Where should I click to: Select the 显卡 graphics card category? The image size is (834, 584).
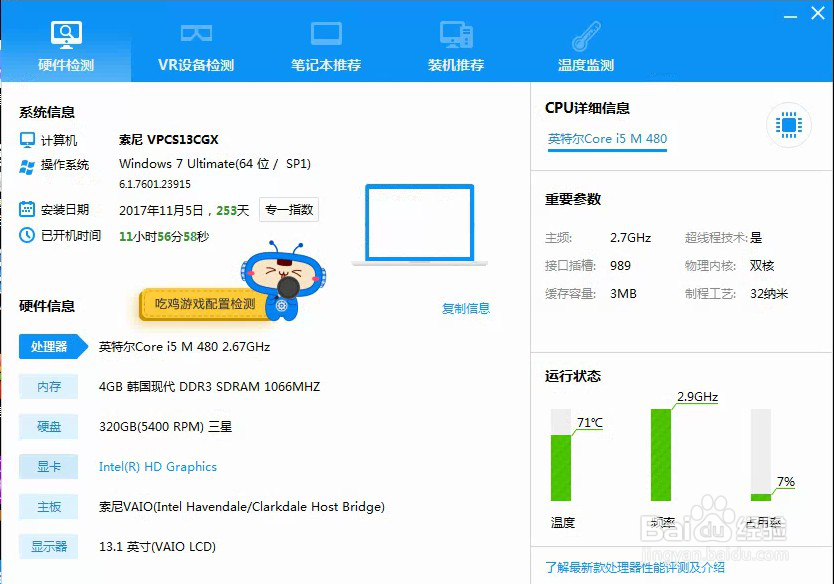(x=48, y=466)
